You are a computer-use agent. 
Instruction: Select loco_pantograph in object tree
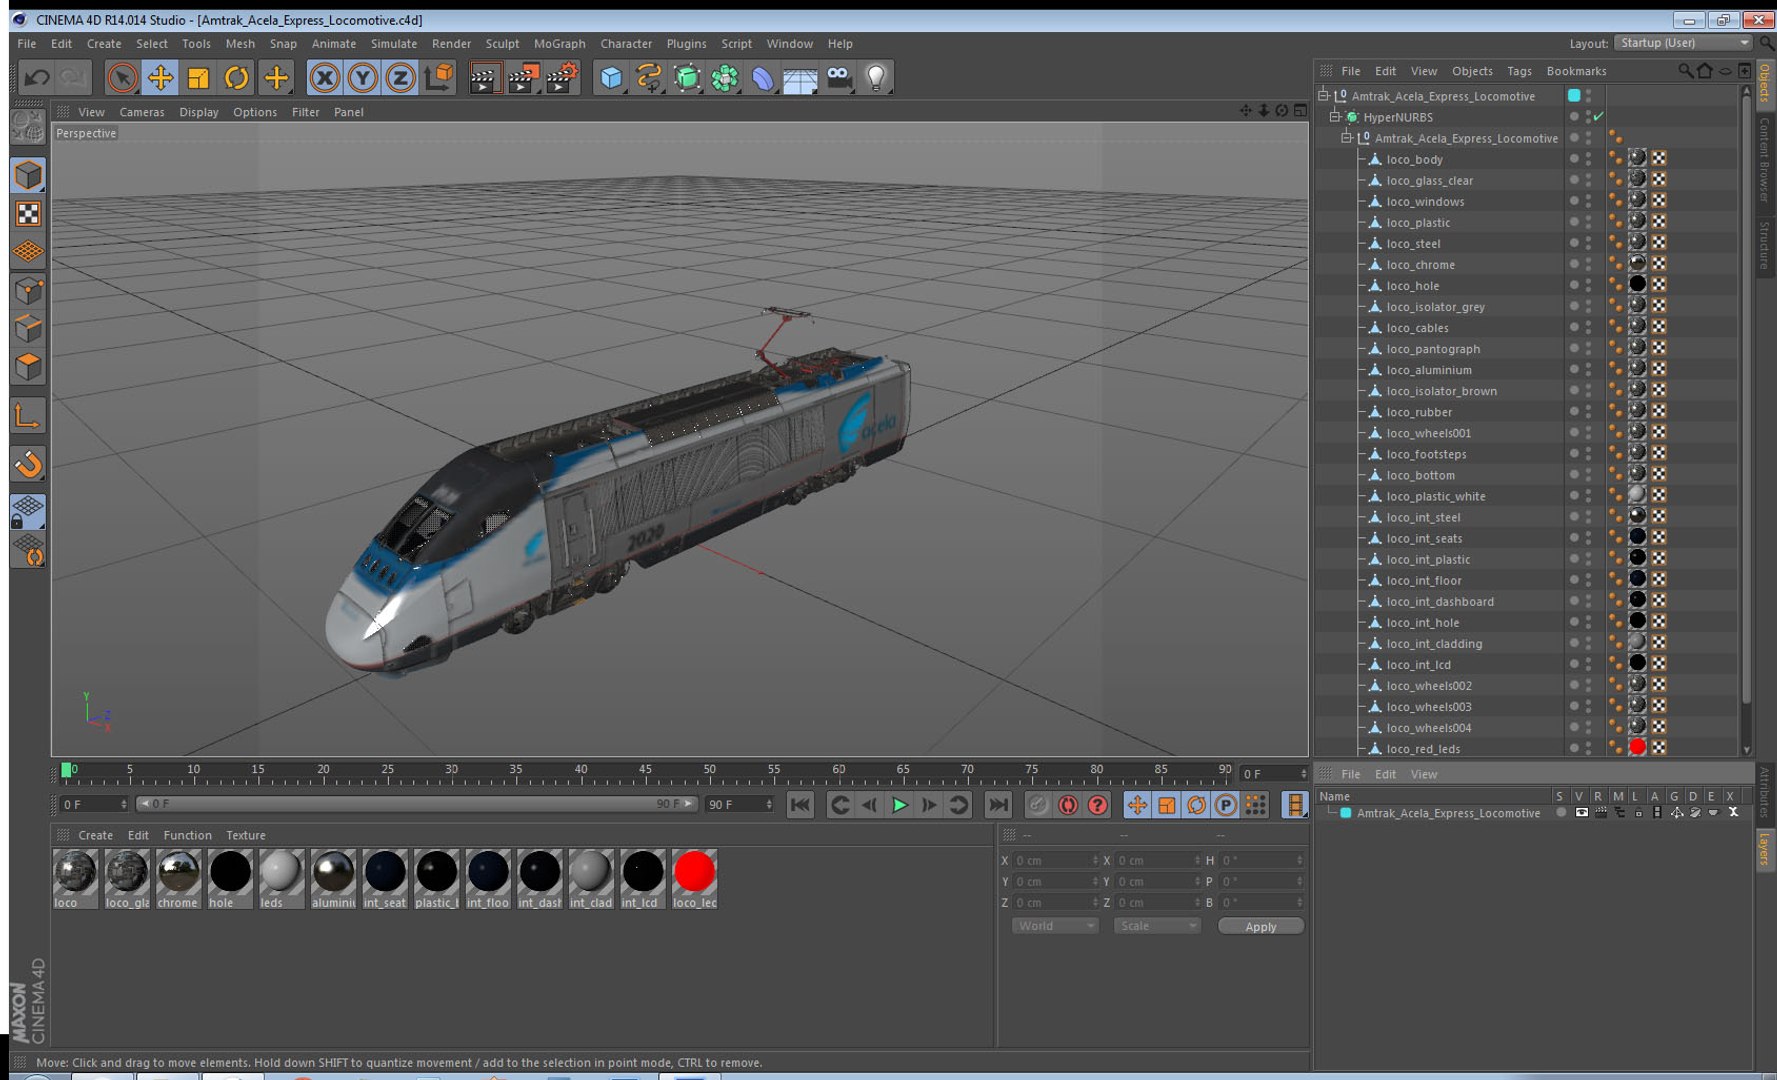pos(1432,349)
